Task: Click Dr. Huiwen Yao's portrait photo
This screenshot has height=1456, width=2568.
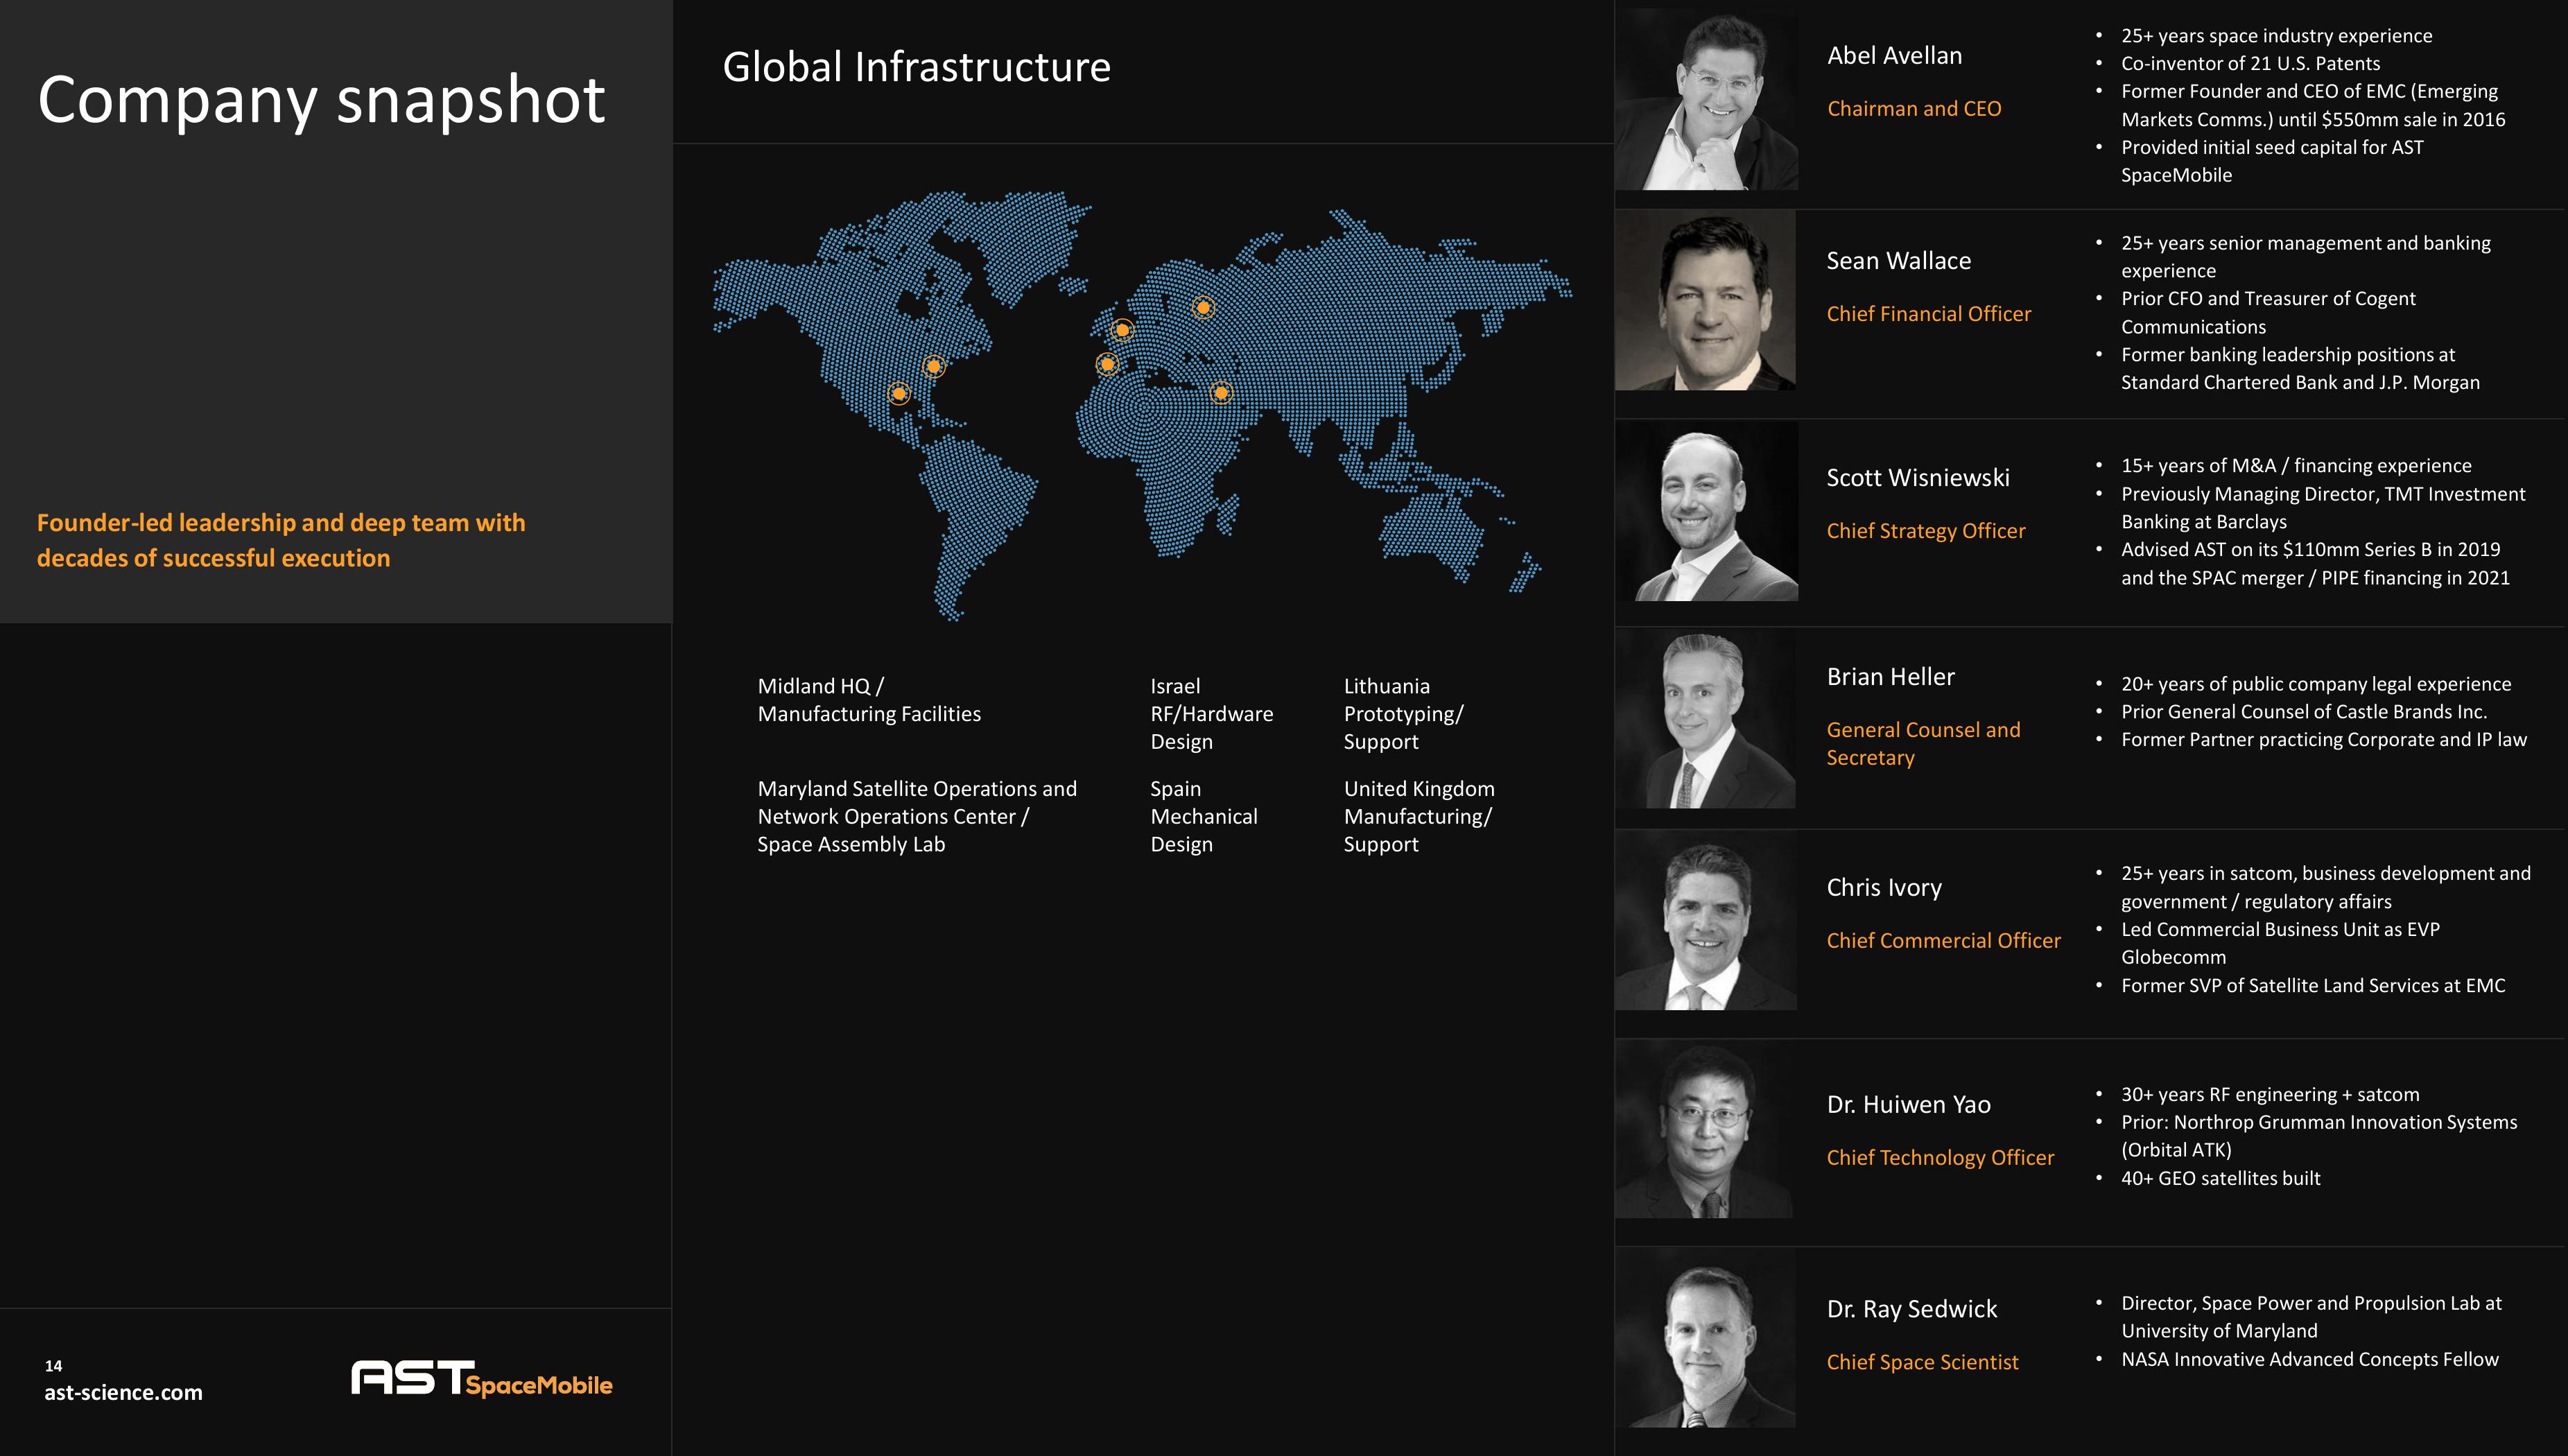Action: (x=1705, y=1129)
